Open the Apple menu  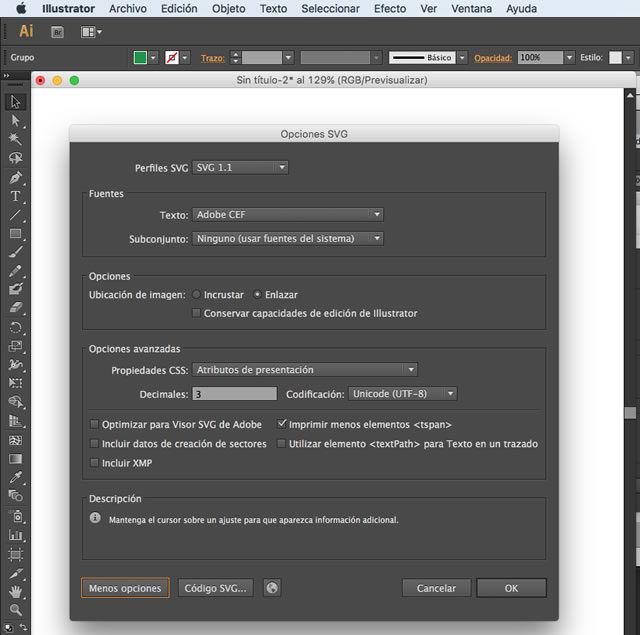click(x=21, y=8)
